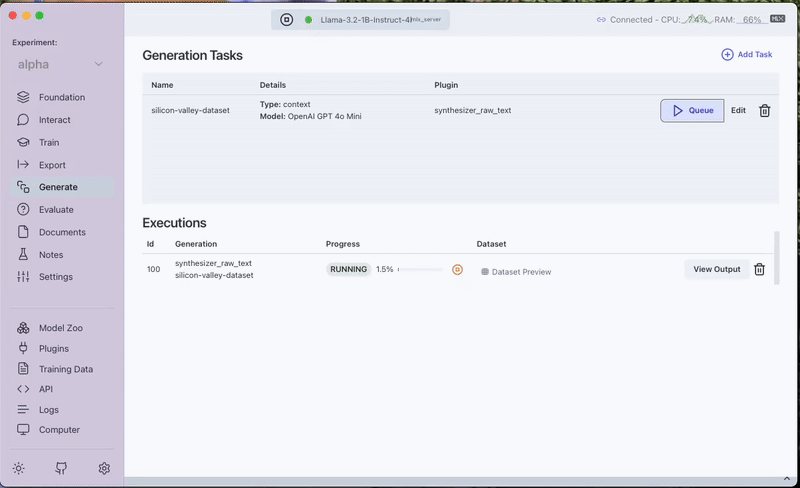
Task: Stop the running Llama model server
Action: (287, 19)
